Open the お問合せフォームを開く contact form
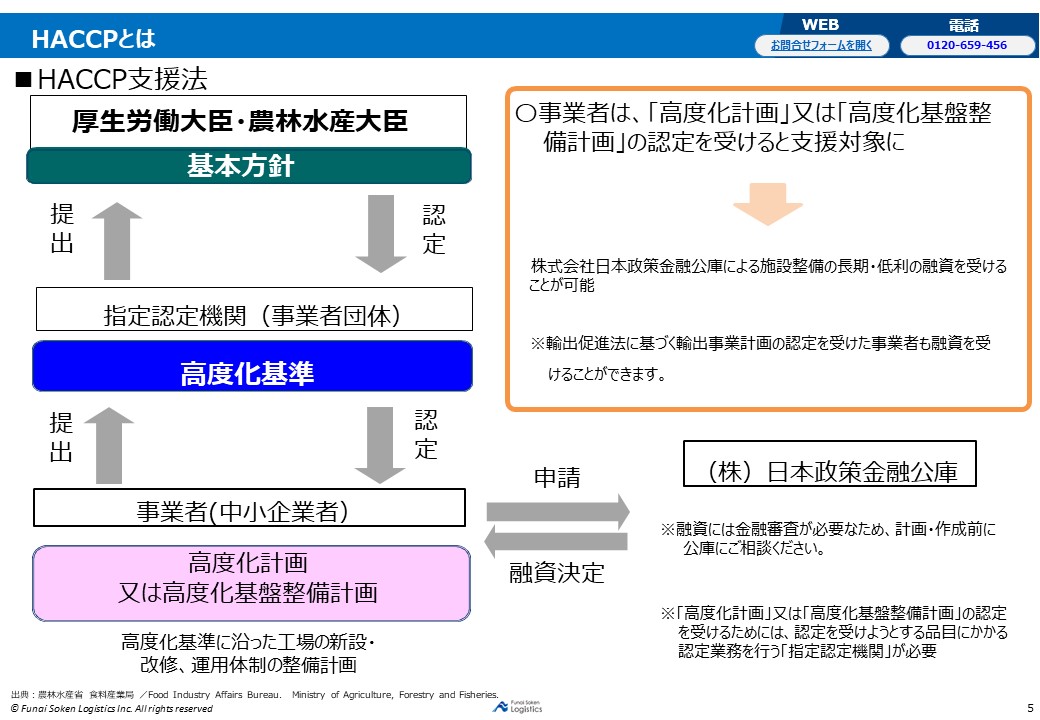The width and height of the screenshot is (1040, 720). 820,45
